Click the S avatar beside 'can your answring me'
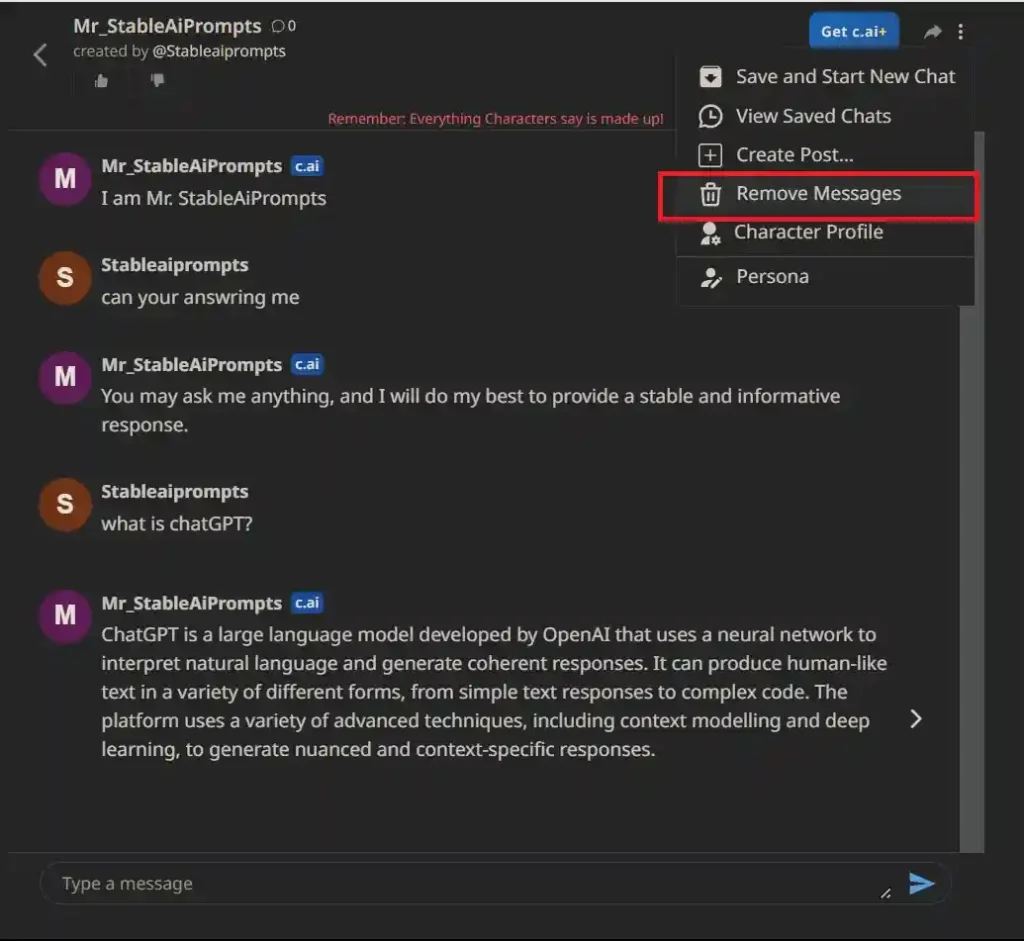Screen dimensions: 1024x941 (65, 278)
